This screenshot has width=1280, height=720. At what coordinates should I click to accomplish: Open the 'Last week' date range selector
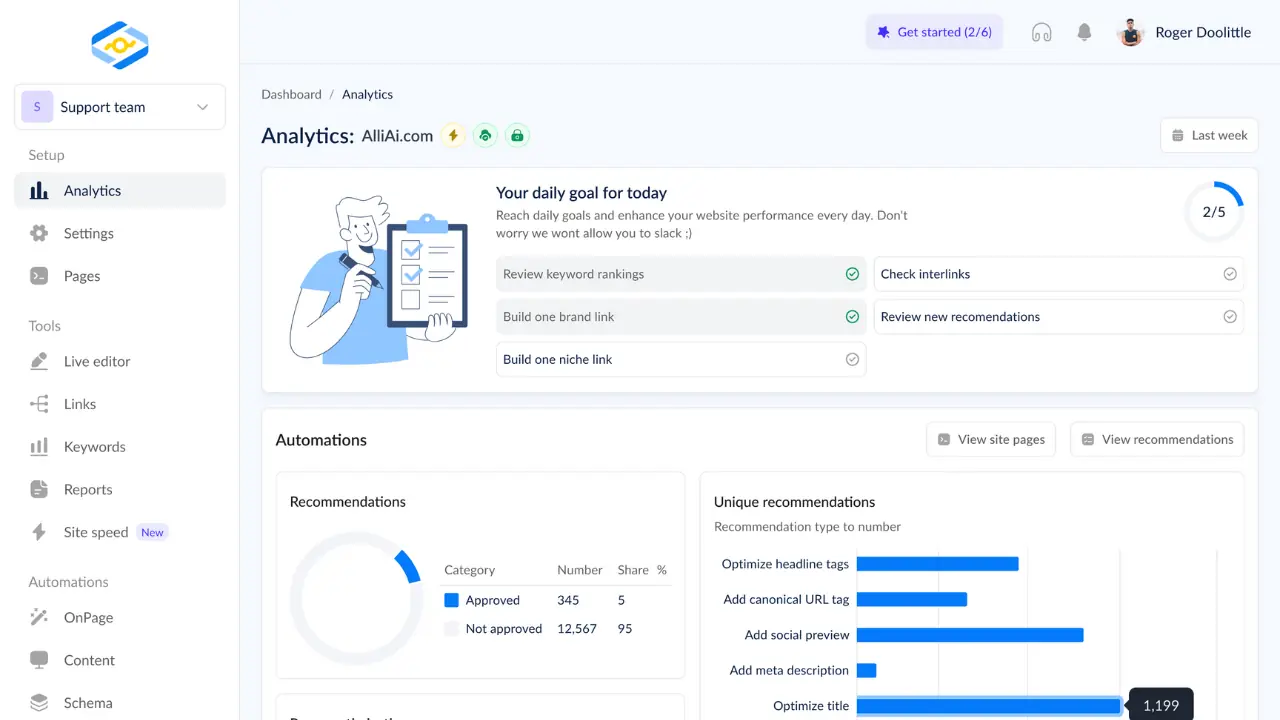pyautogui.click(x=1209, y=135)
